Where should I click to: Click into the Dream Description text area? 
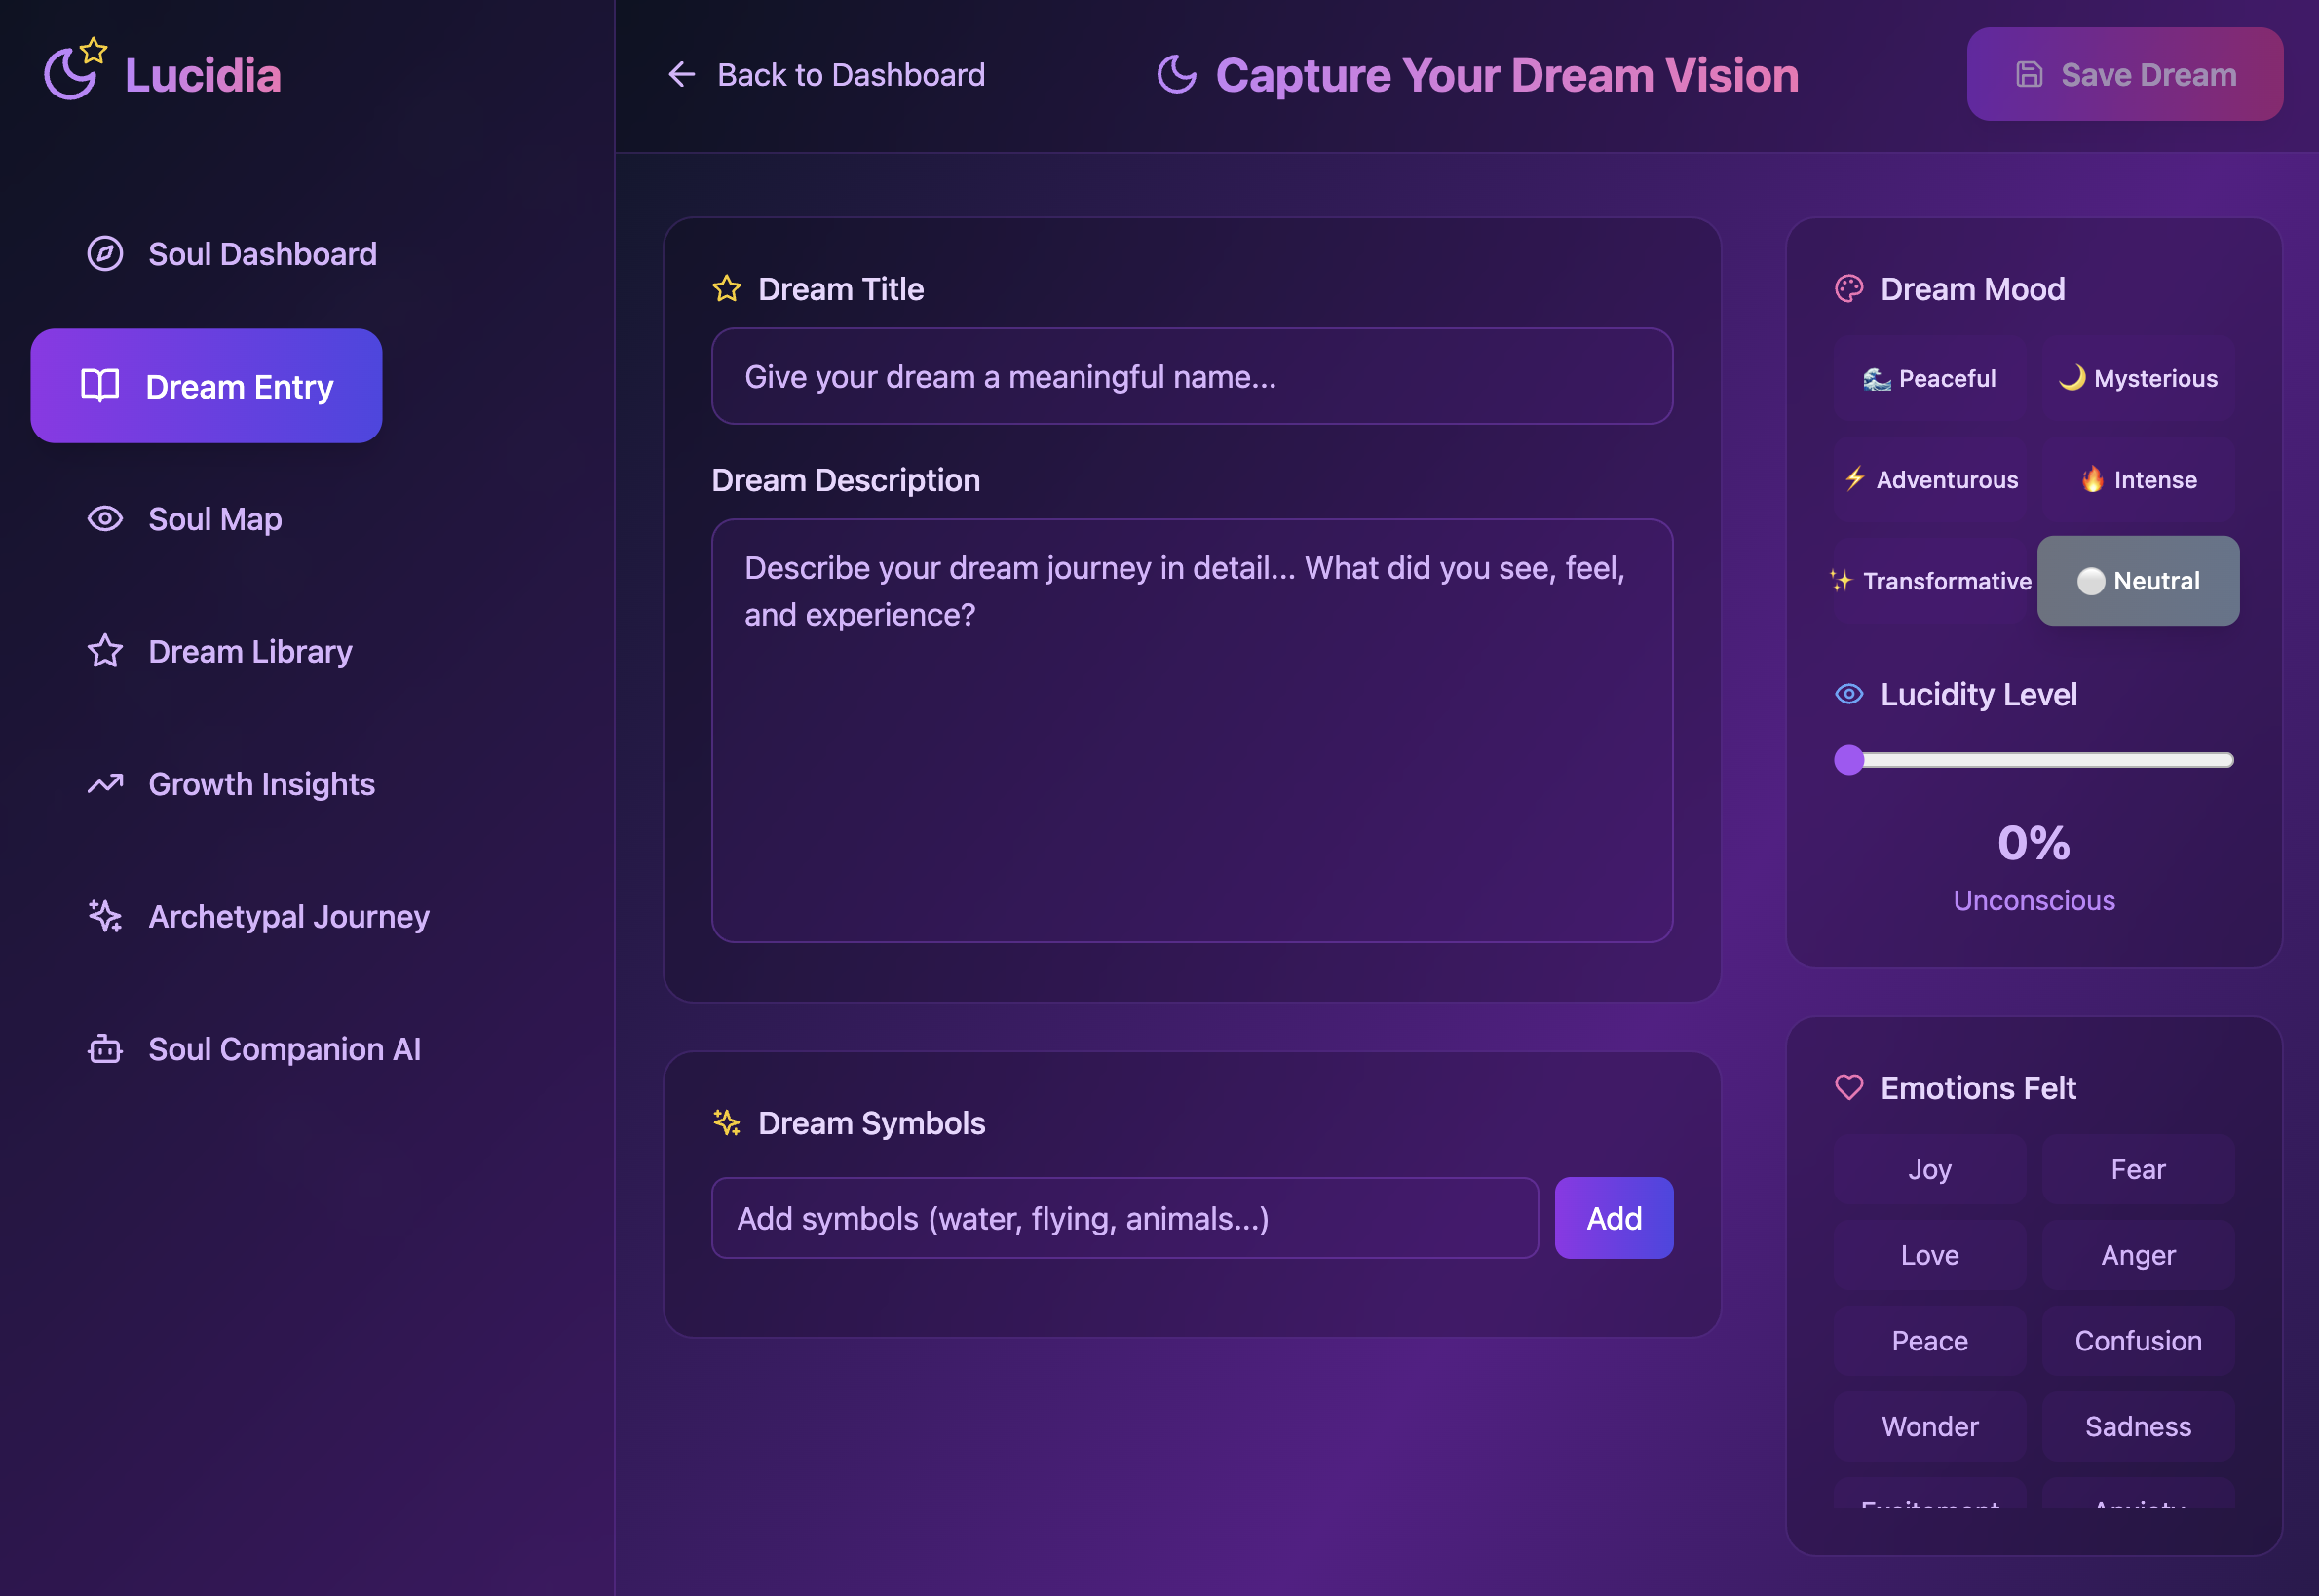(1191, 730)
